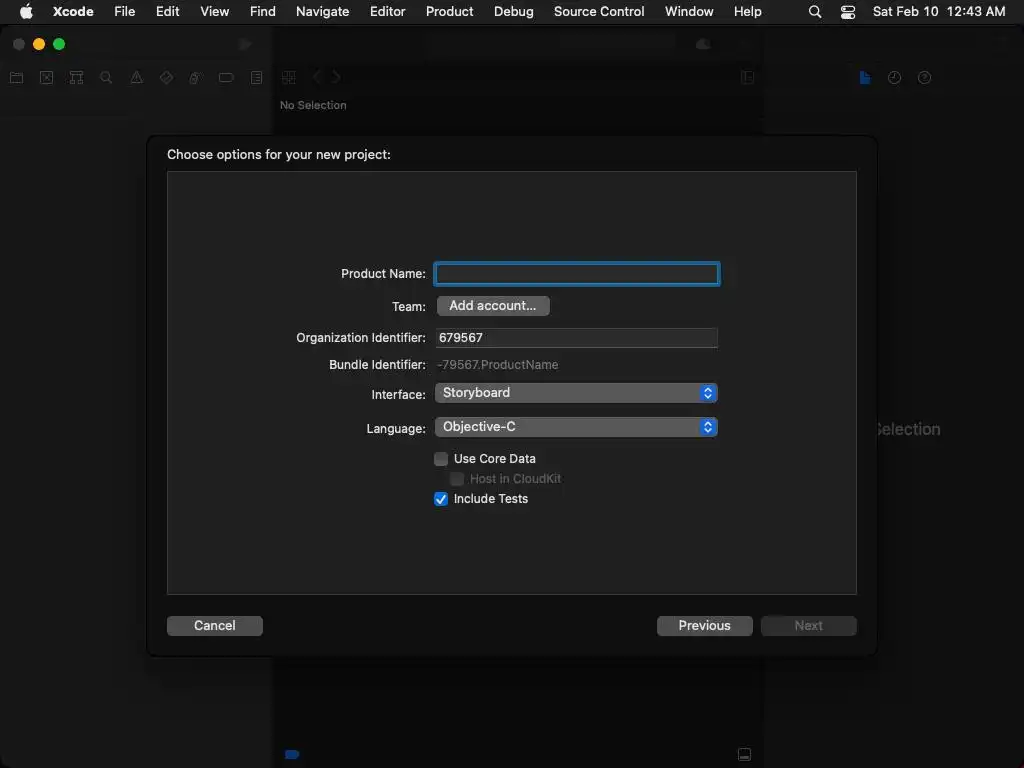
Task: Click the Host in CloudKit checkbox
Action: click(457, 479)
